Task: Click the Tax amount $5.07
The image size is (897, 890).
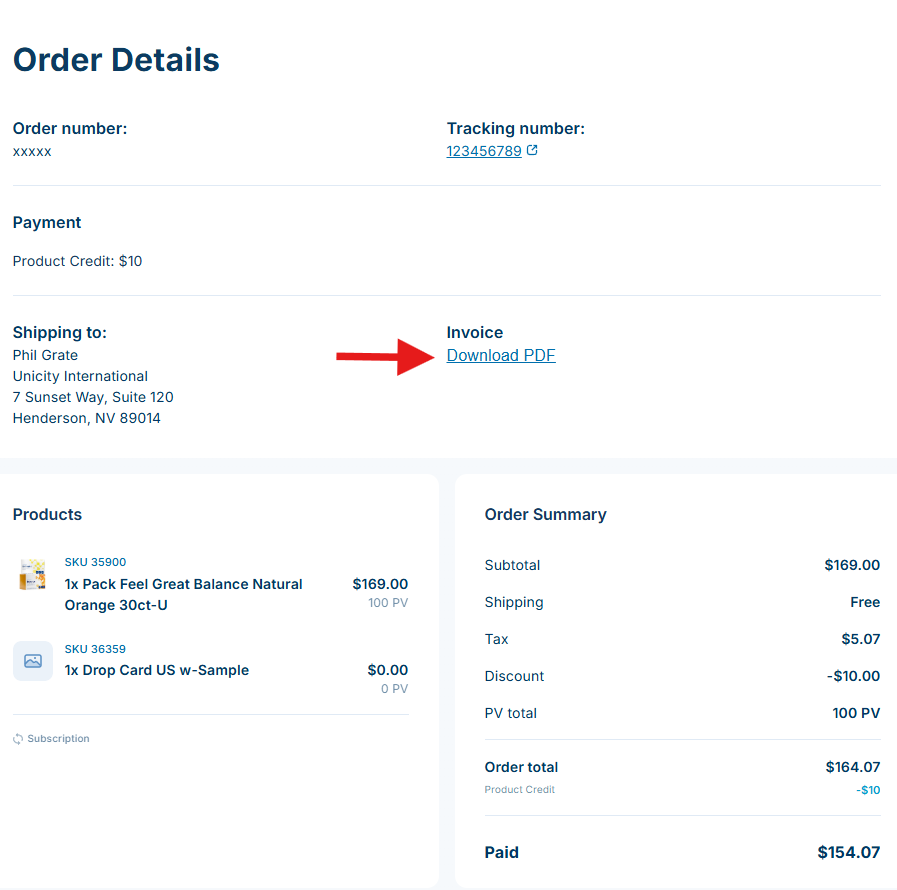Action: click(x=860, y=639)
